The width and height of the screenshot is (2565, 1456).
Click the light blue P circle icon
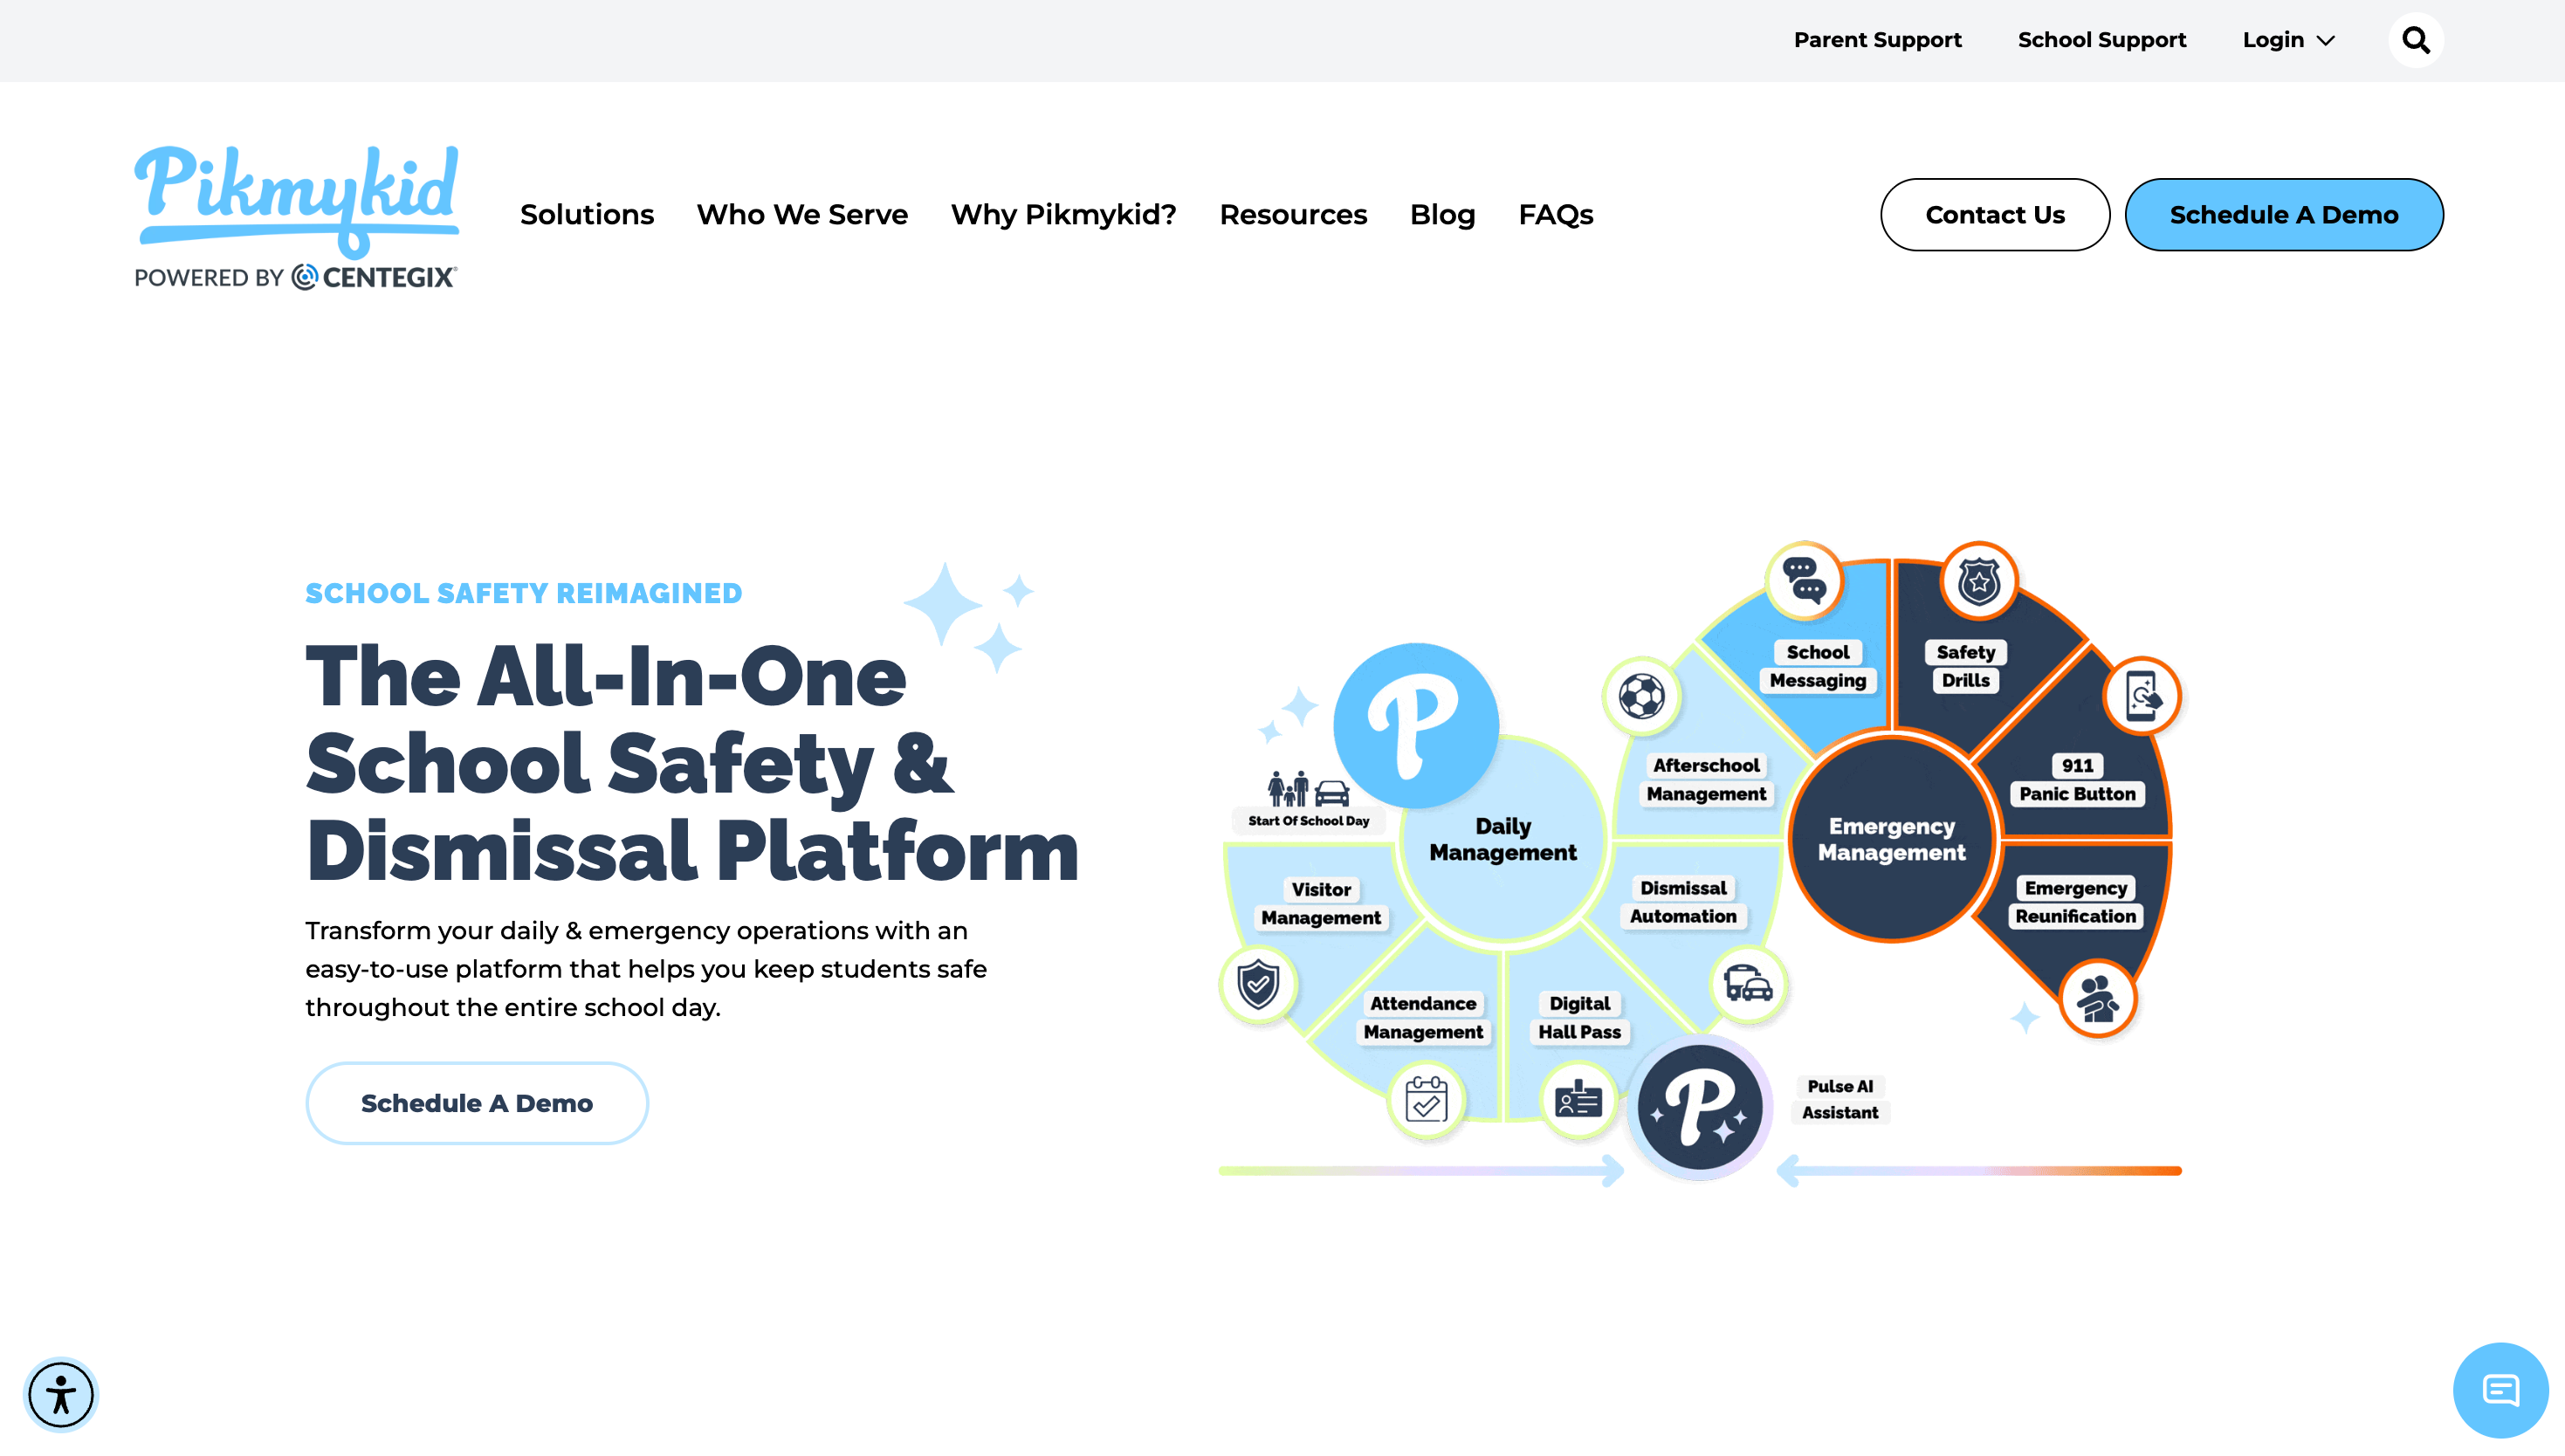[x=1416, y=725]
